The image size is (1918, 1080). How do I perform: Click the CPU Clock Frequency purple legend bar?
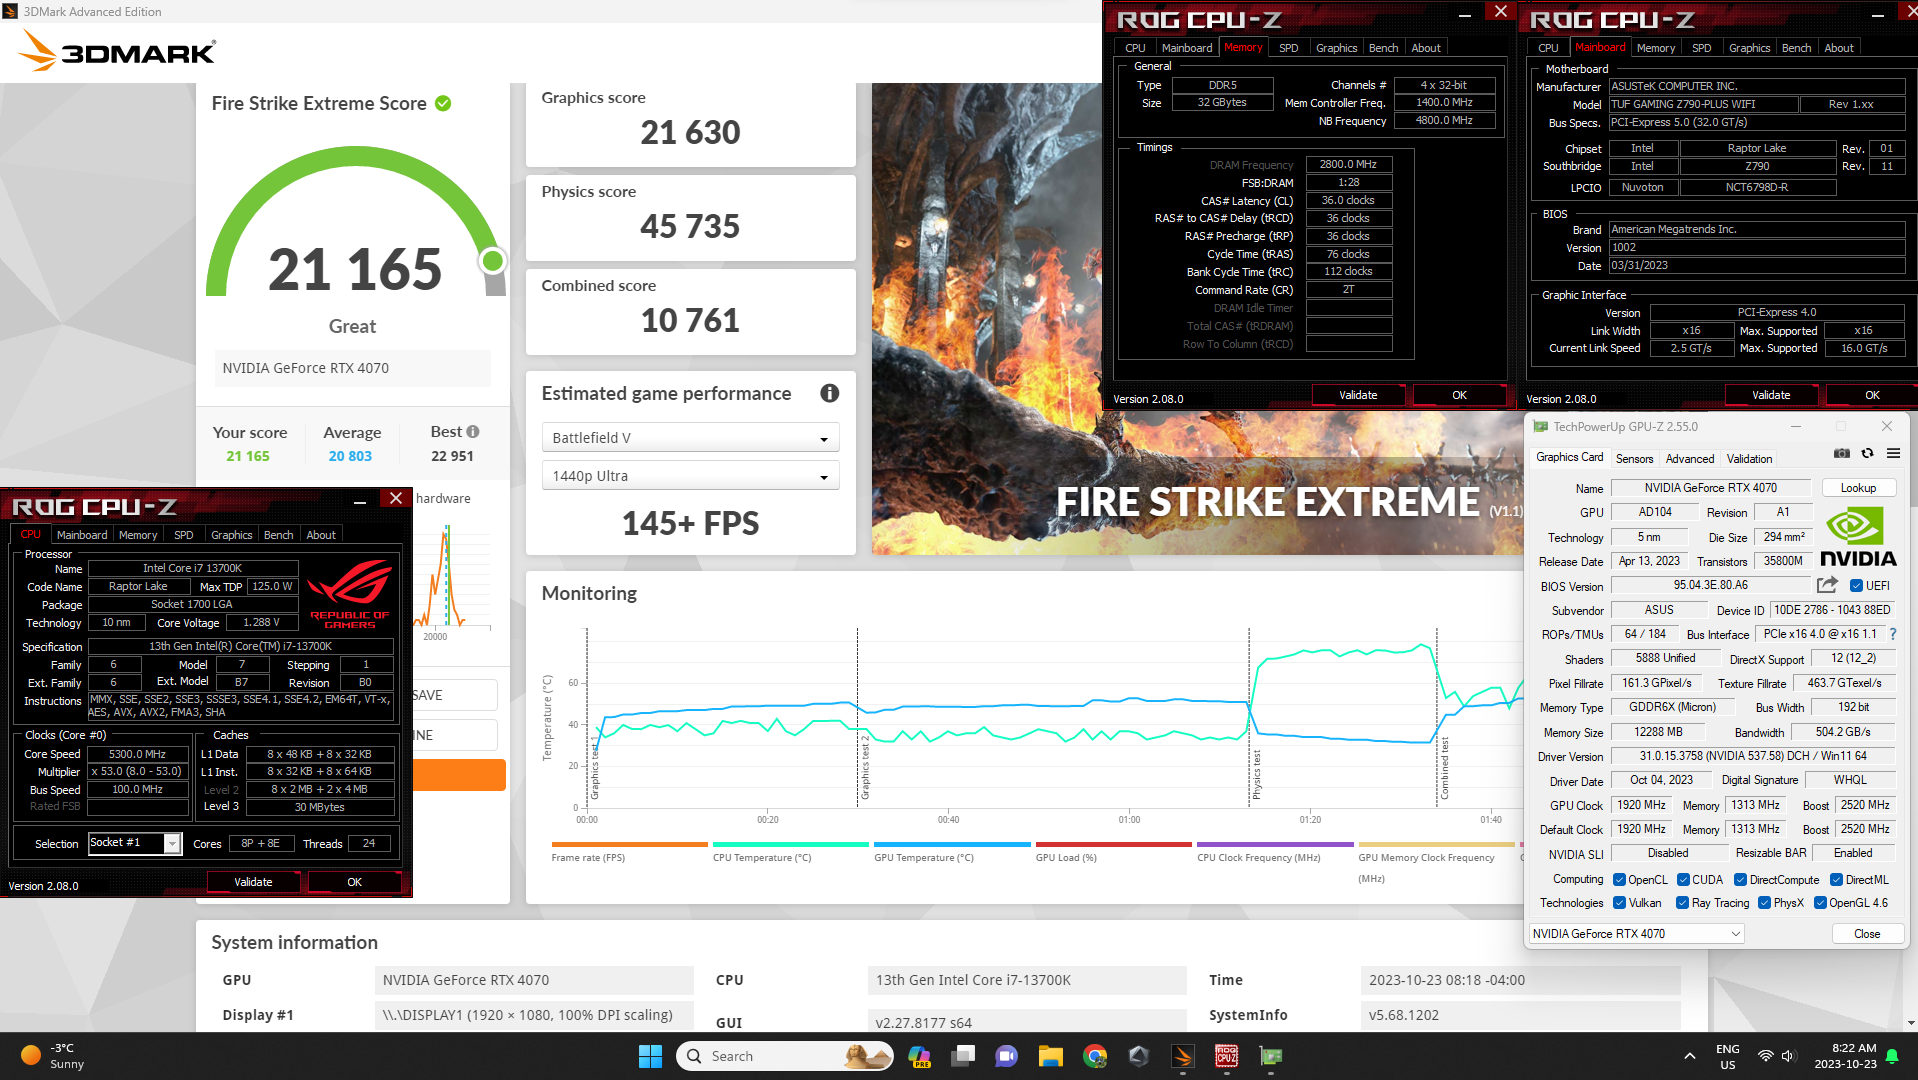click(1275, 844)
